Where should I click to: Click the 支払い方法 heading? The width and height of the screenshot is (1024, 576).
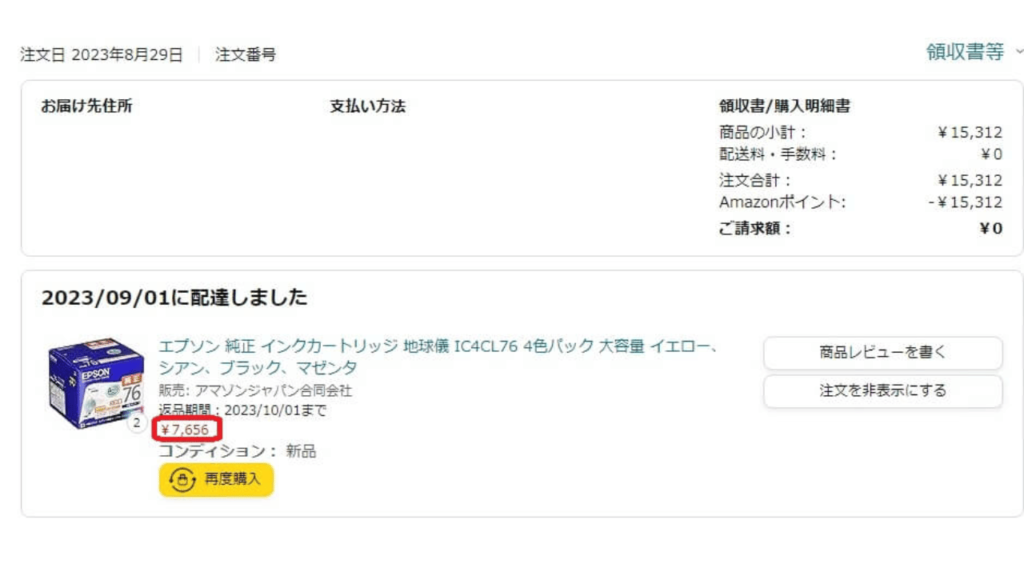368,106
